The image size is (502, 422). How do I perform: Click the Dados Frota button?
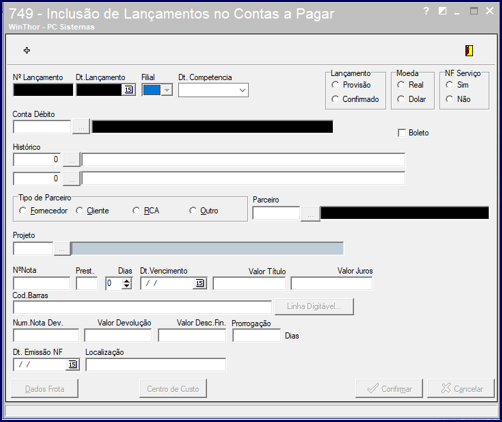point(45,389)
